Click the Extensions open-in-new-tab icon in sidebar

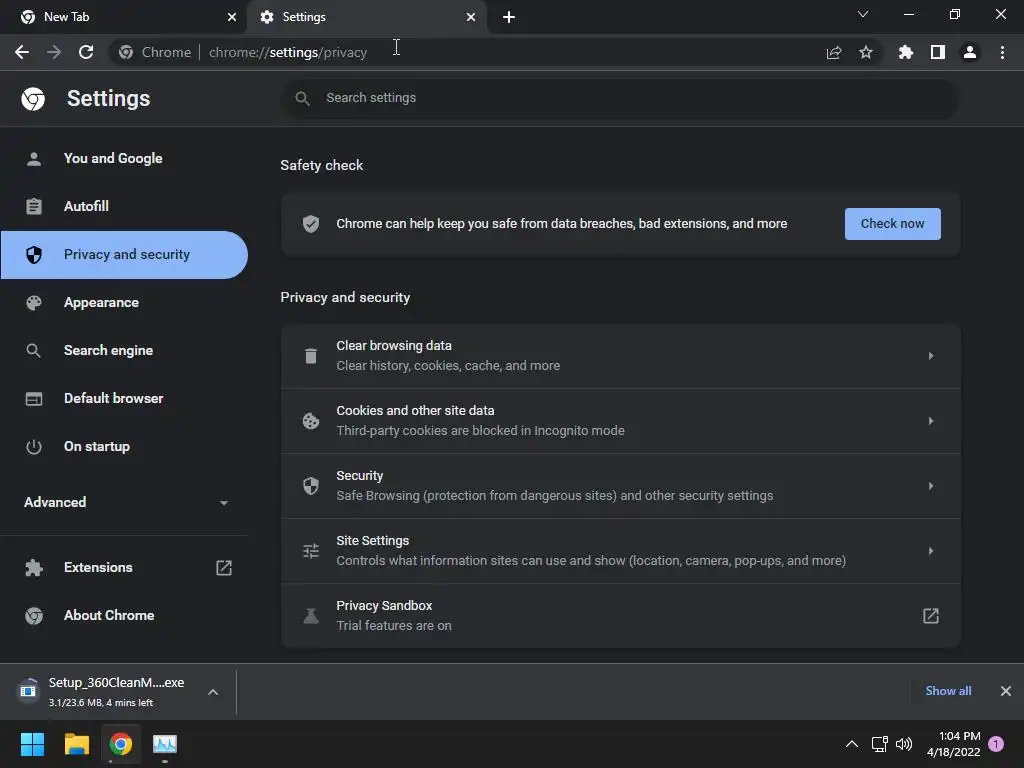pyautogui.click(x=224, y=568)
